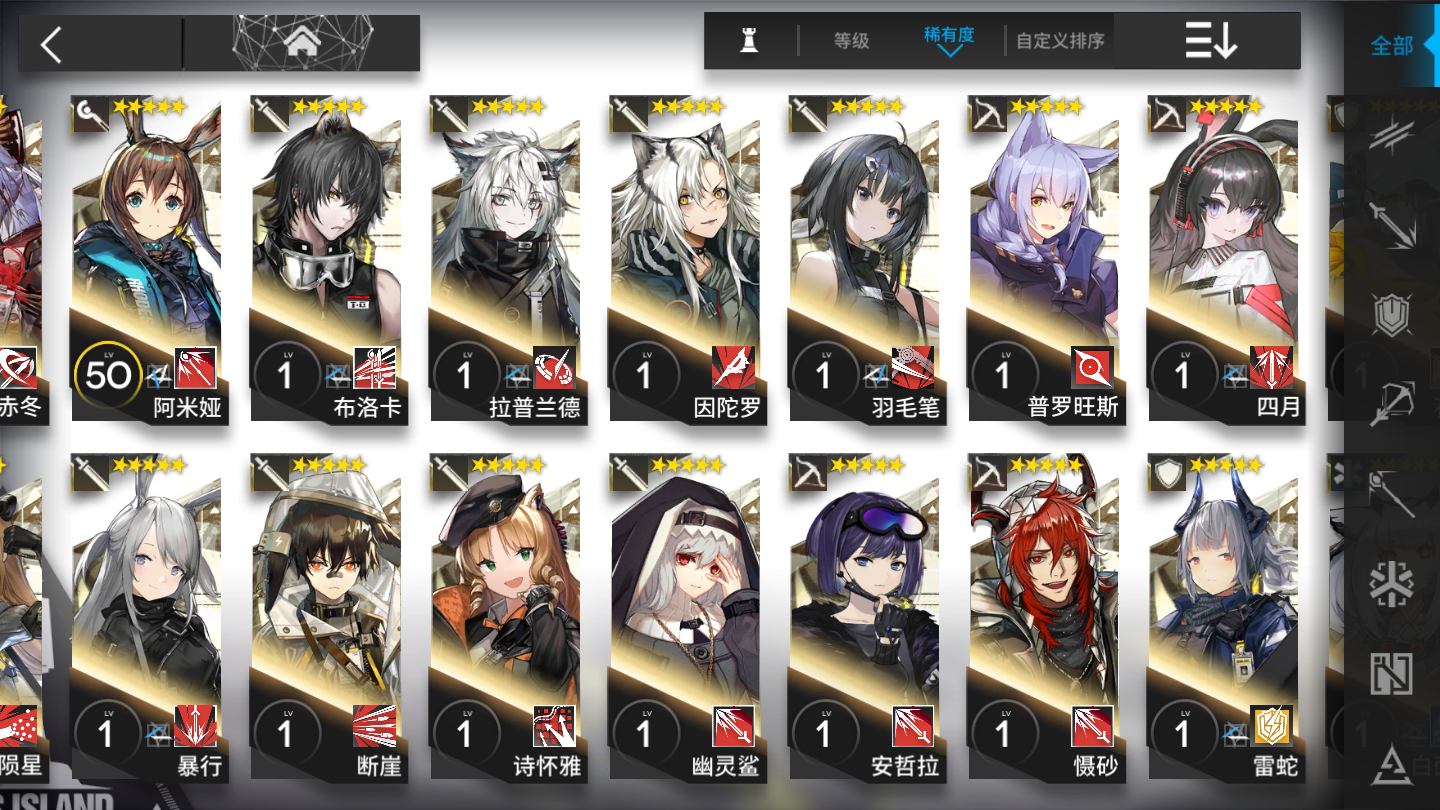
Task: Filter by Caster staff class icon
Action: click(1391, 494)
